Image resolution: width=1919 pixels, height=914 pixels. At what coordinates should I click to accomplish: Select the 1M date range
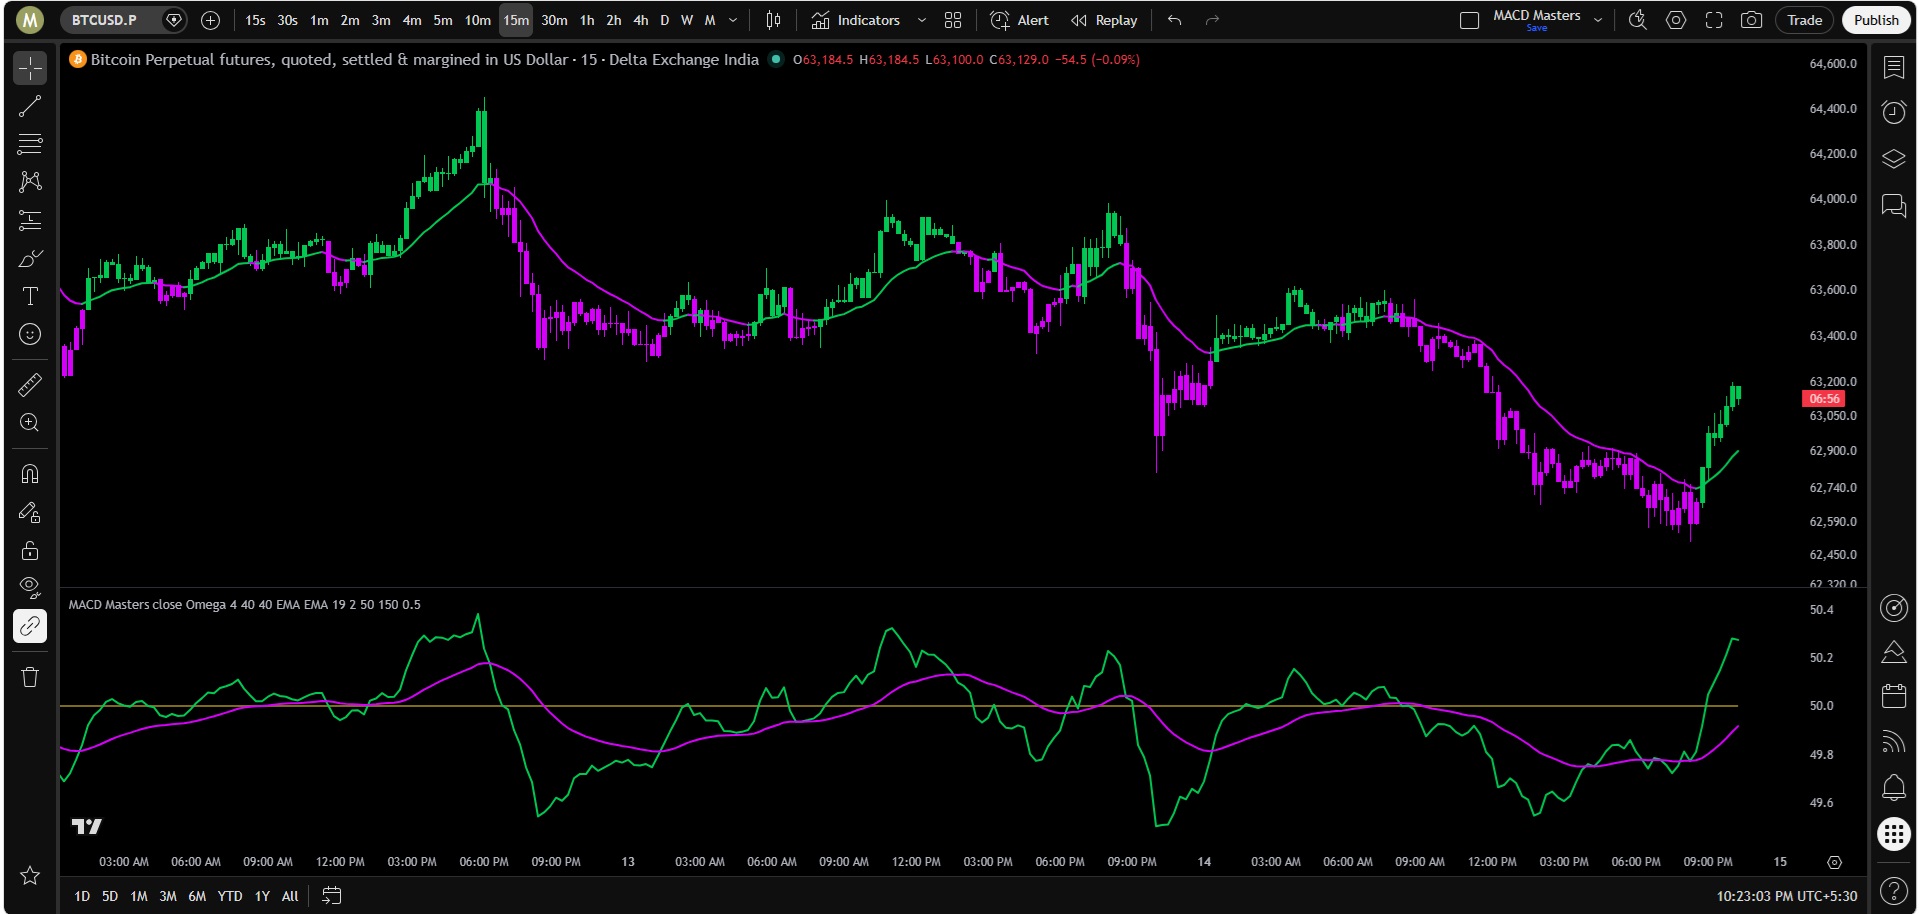click(139, 896)
